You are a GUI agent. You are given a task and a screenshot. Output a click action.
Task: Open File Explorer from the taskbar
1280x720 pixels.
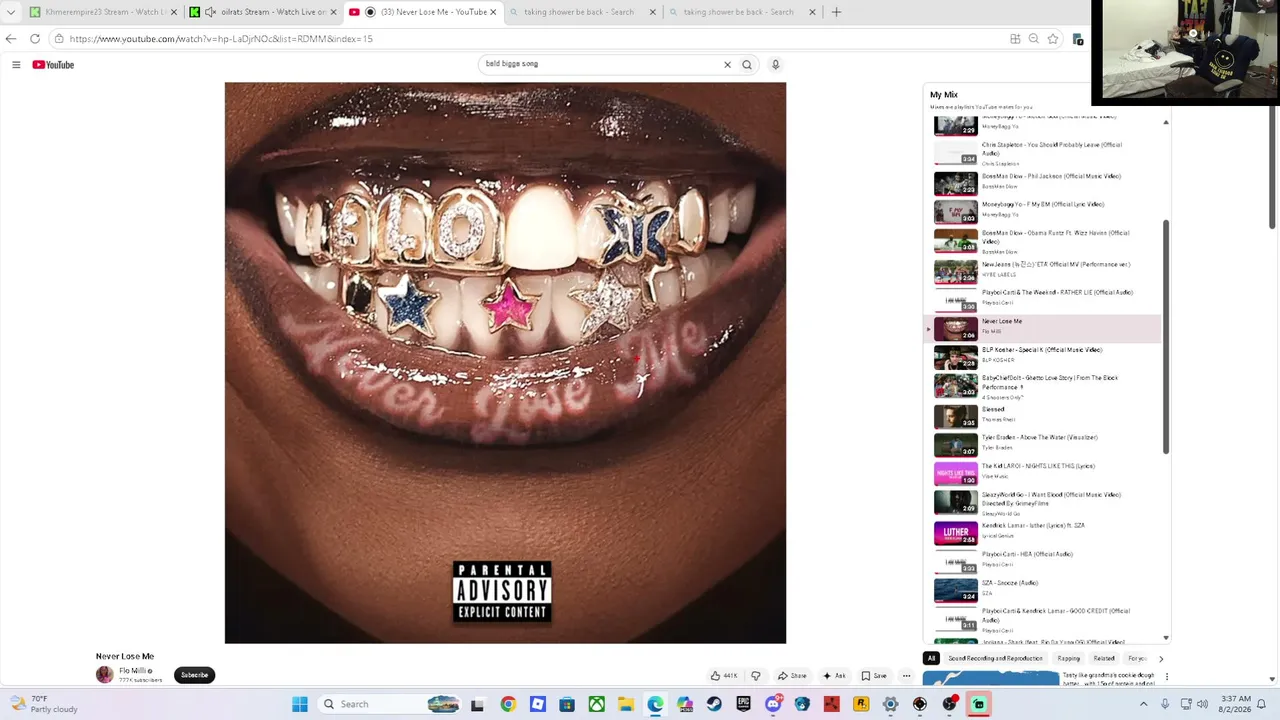tap(626, 704)
